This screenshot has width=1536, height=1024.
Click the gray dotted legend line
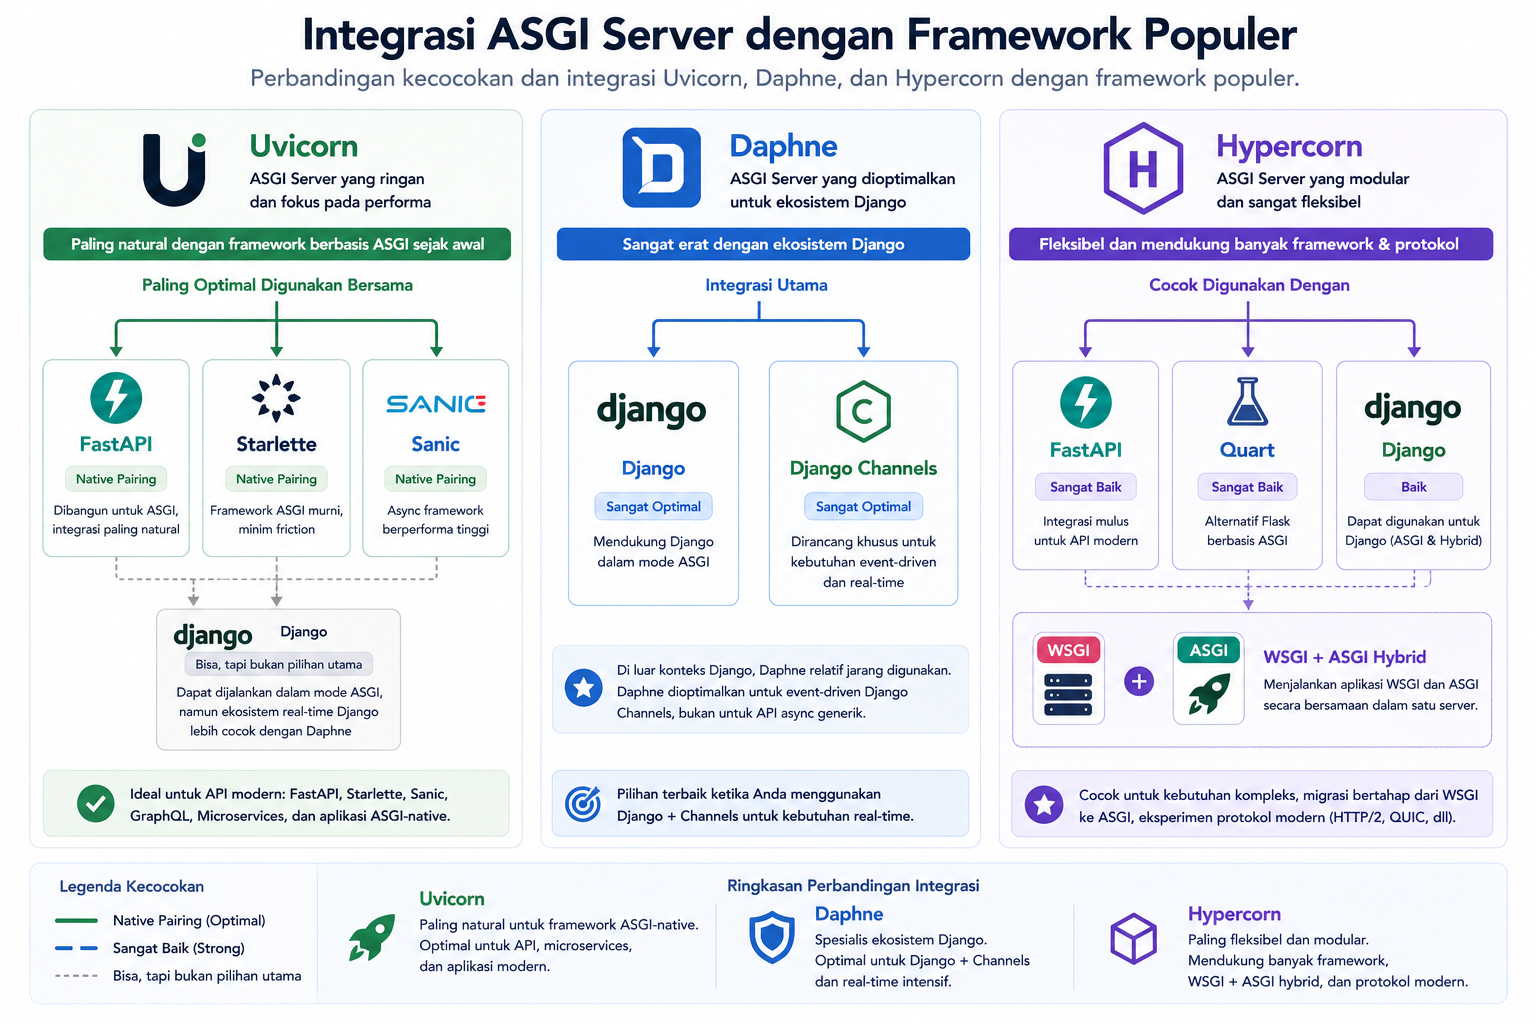tap(76, 976)
